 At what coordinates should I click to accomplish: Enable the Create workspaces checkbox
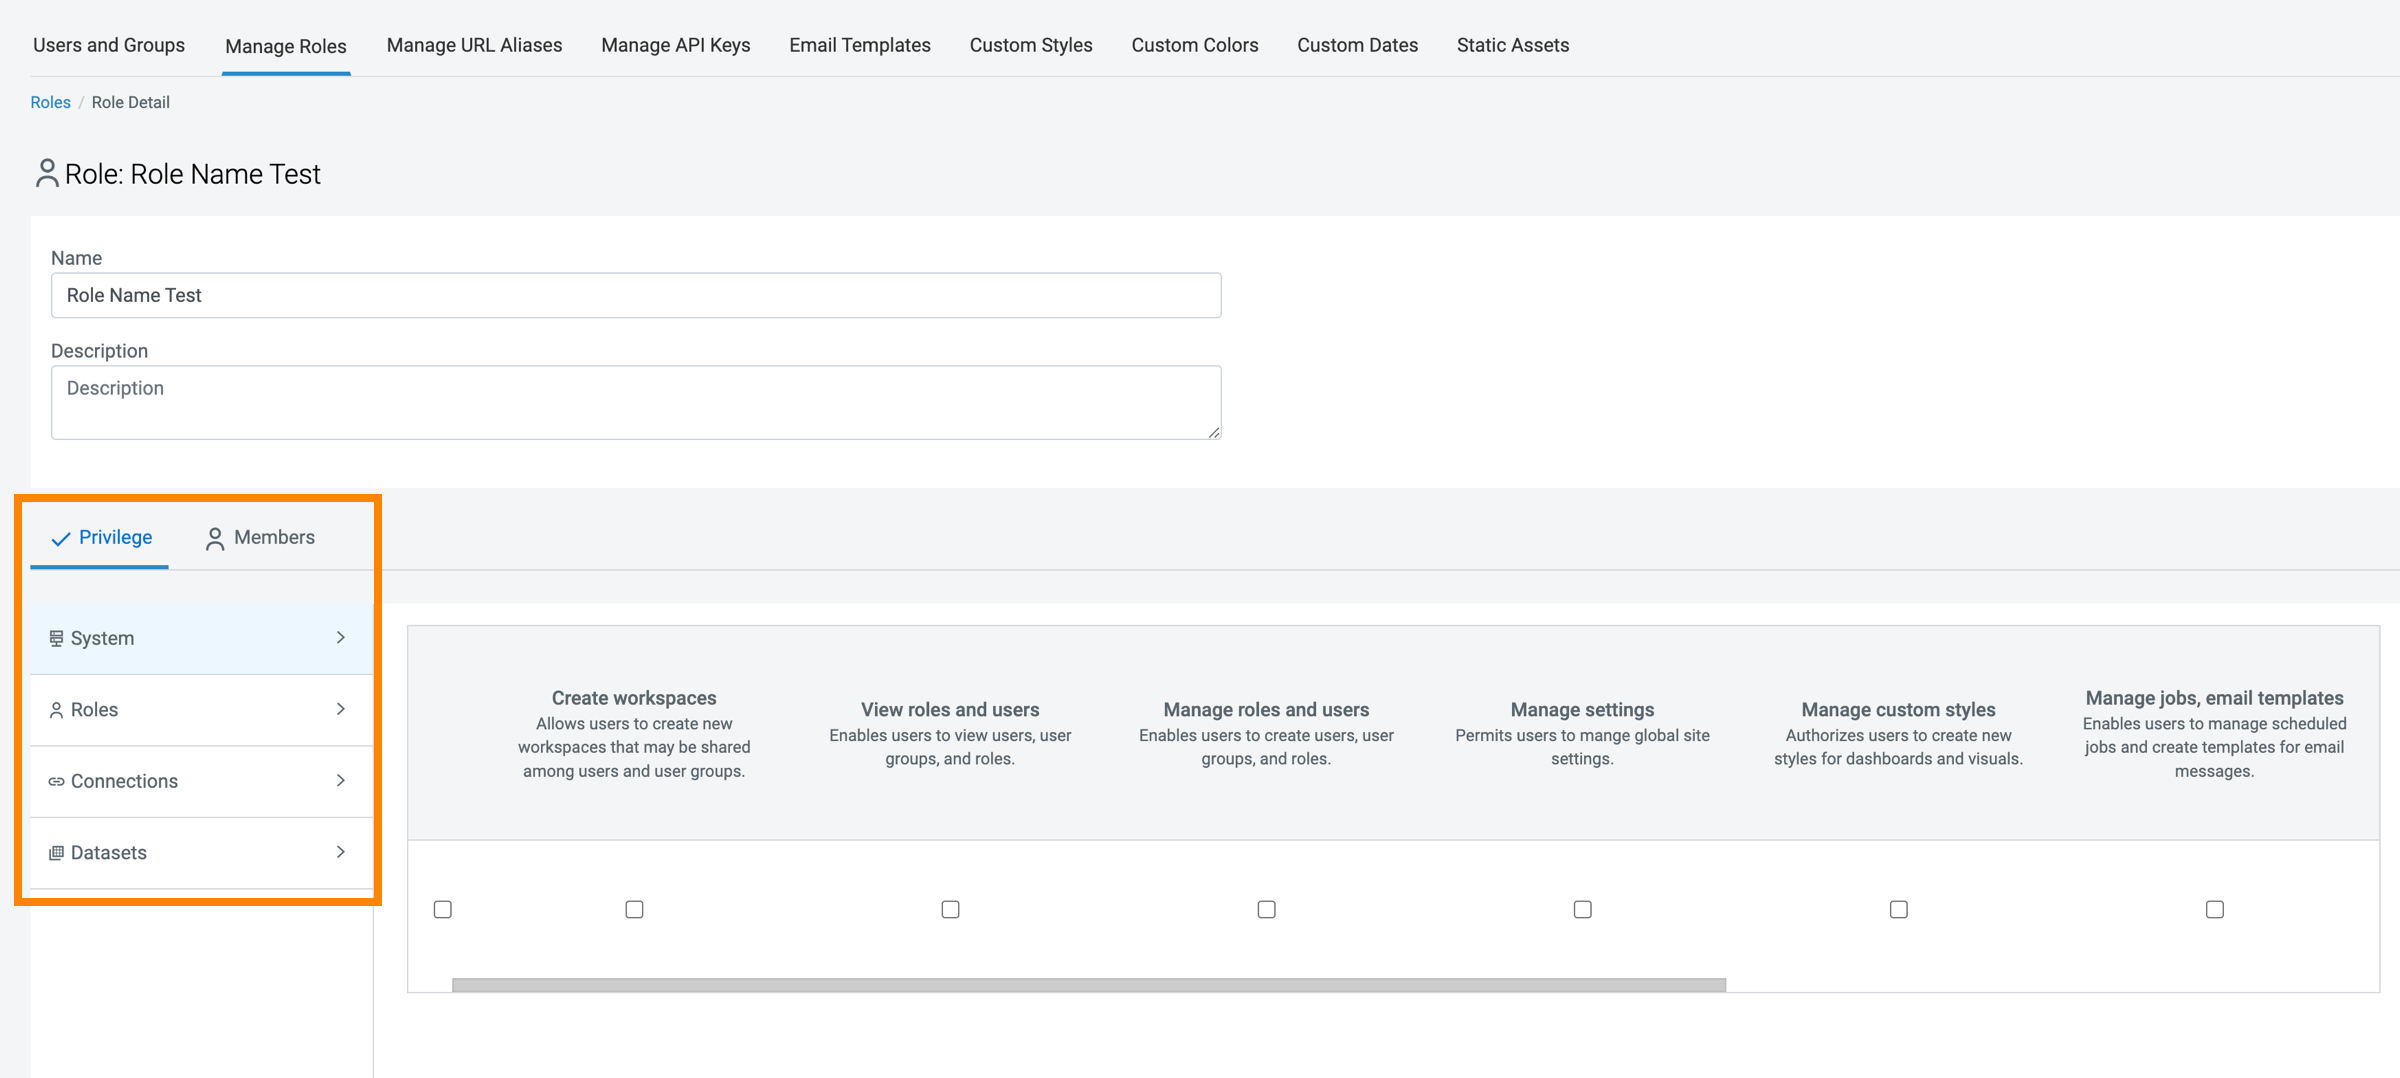tap(634, 909)
